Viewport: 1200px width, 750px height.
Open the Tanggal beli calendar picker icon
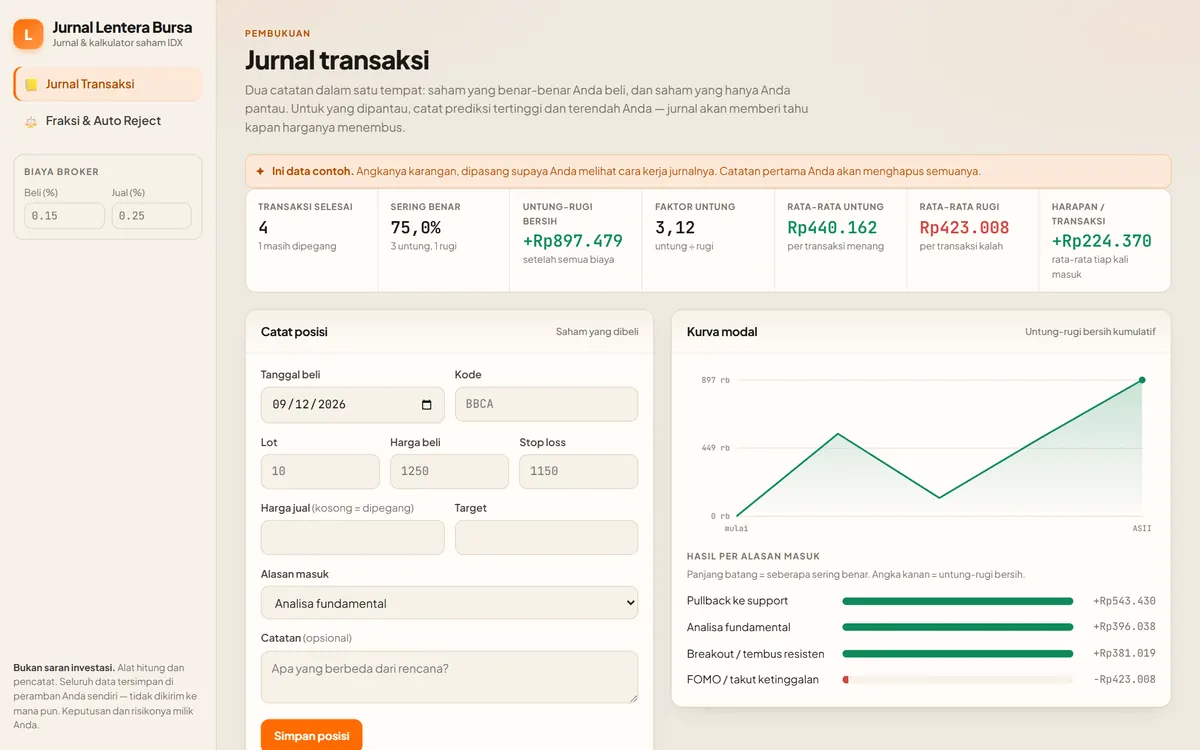(427, 405)
